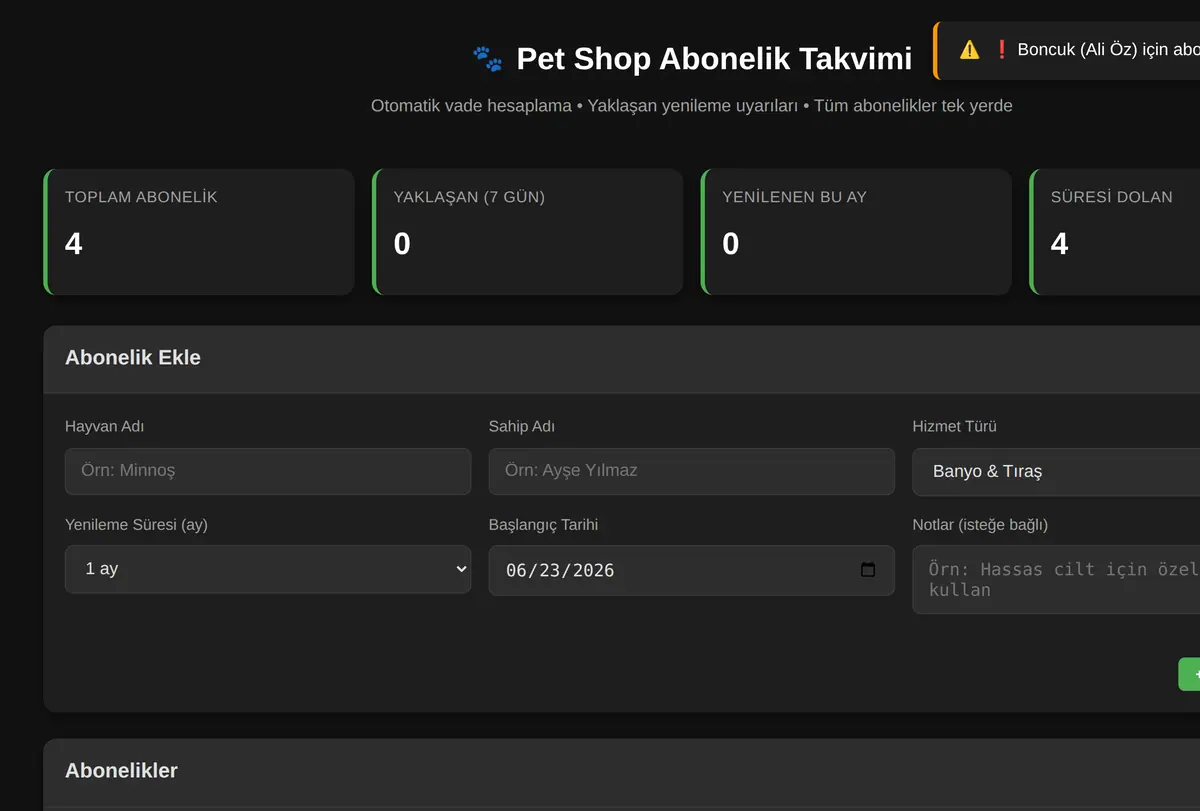This screenshot has height=811, width=1200.
Task: Select the Süresi Dolan stat card
Action: click(x=1115, y=232)
